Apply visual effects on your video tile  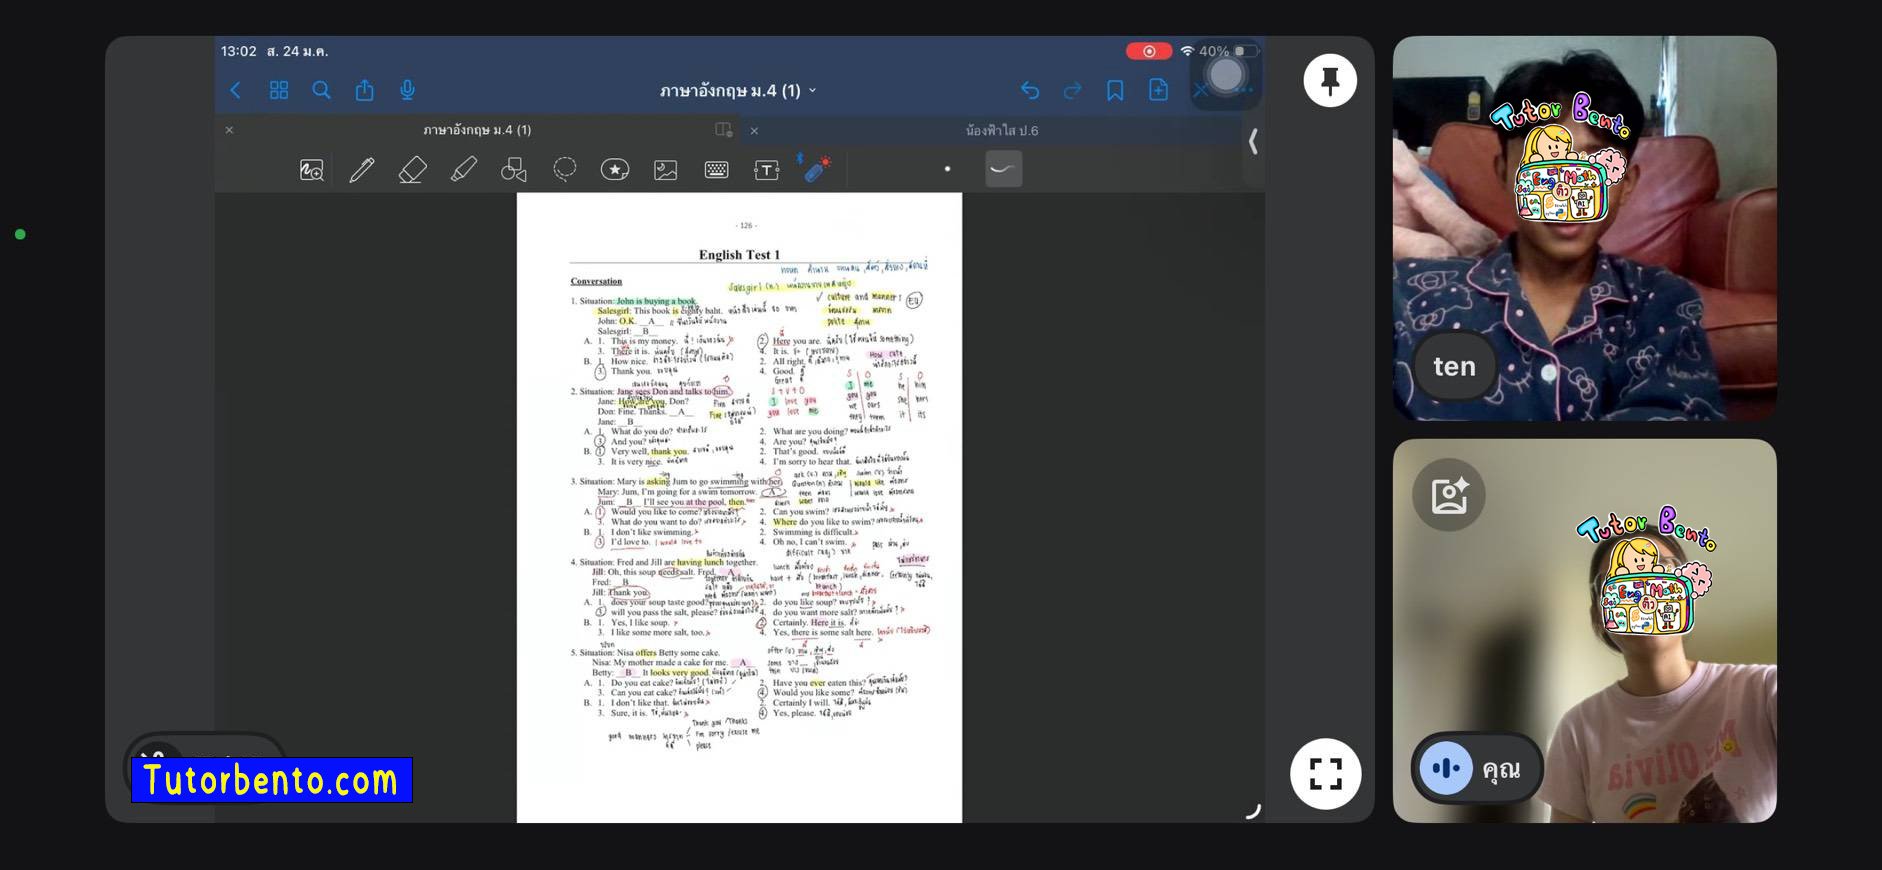(x=1449, y=495)
